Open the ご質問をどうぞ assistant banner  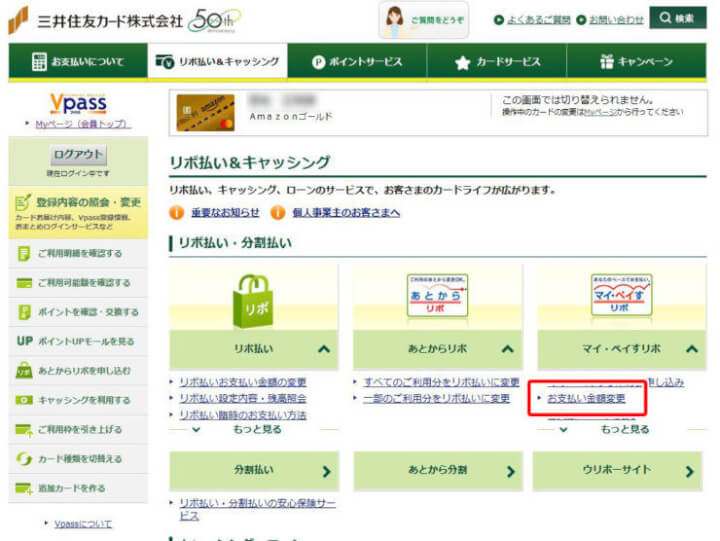tap(423, 21)
